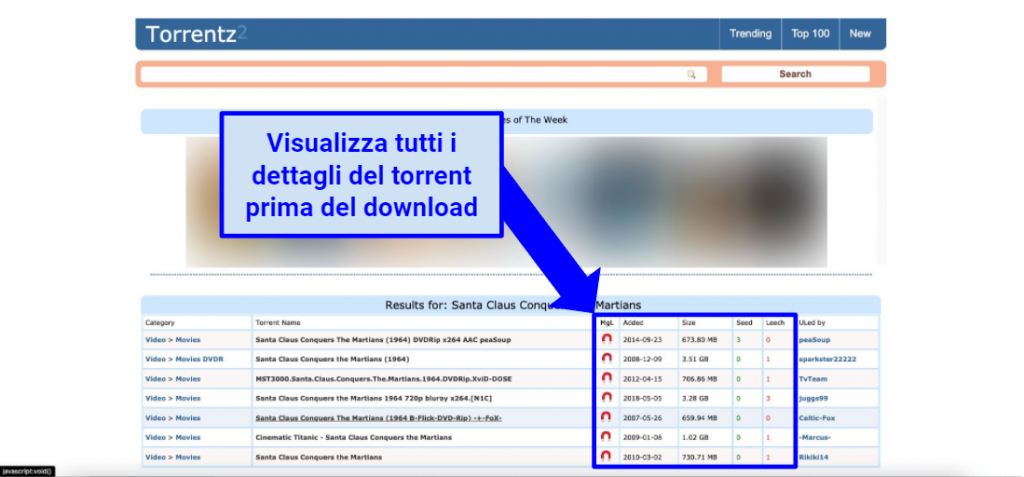Click the MgL column header

pyautogui.click(x=606, y=323)
